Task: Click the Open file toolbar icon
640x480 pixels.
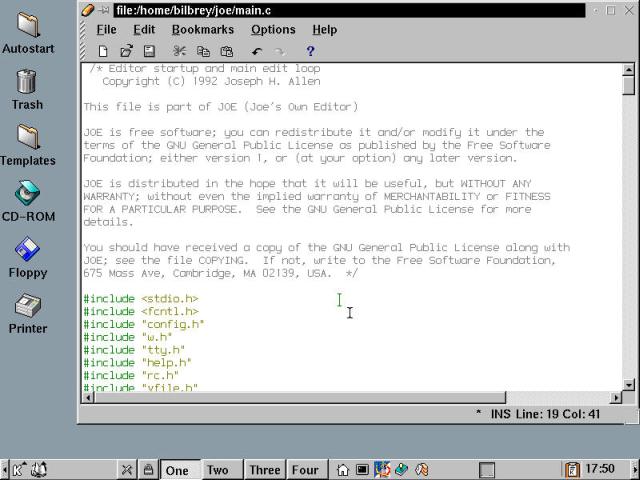Action: [126, 51]
